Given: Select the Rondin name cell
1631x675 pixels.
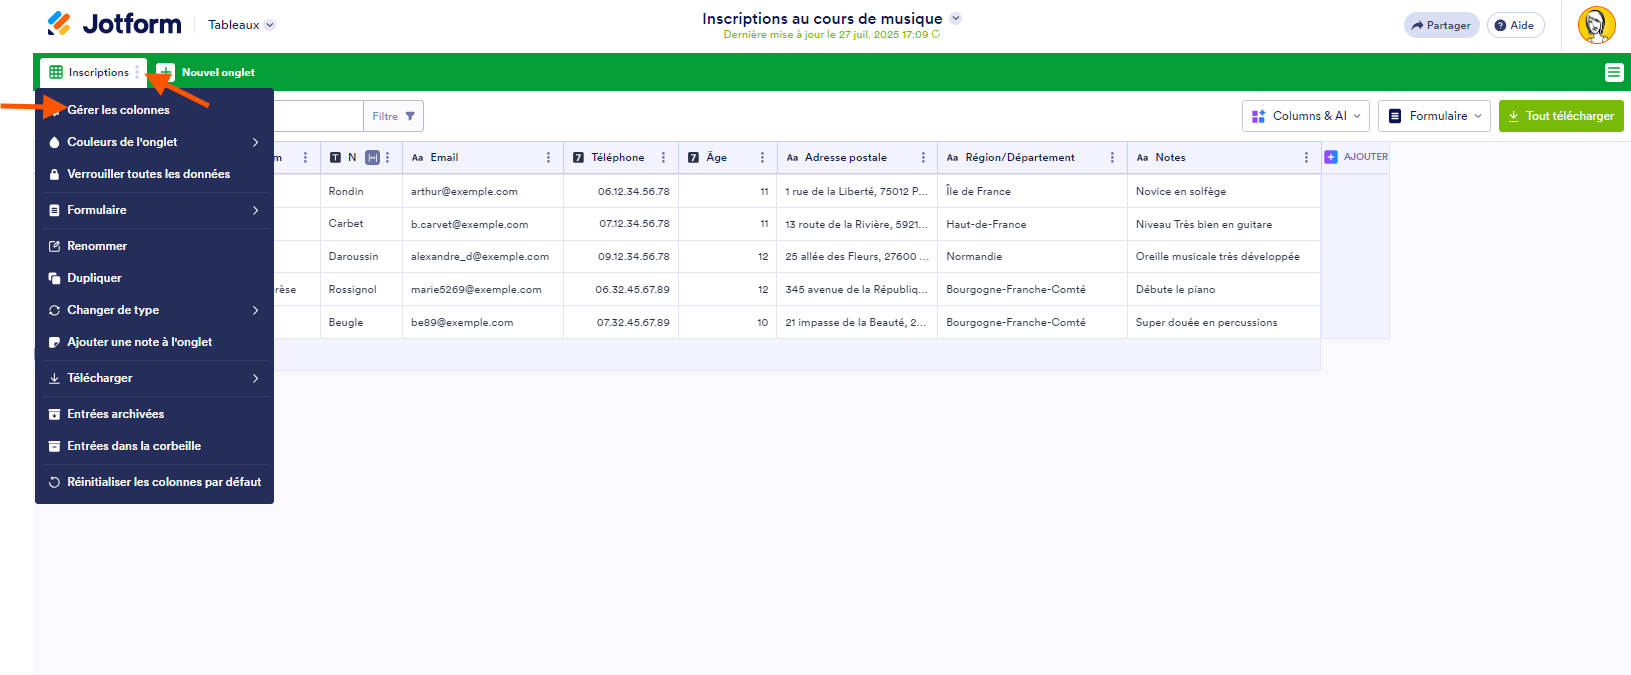Looking at the screenshot, I should click(361, 191).
